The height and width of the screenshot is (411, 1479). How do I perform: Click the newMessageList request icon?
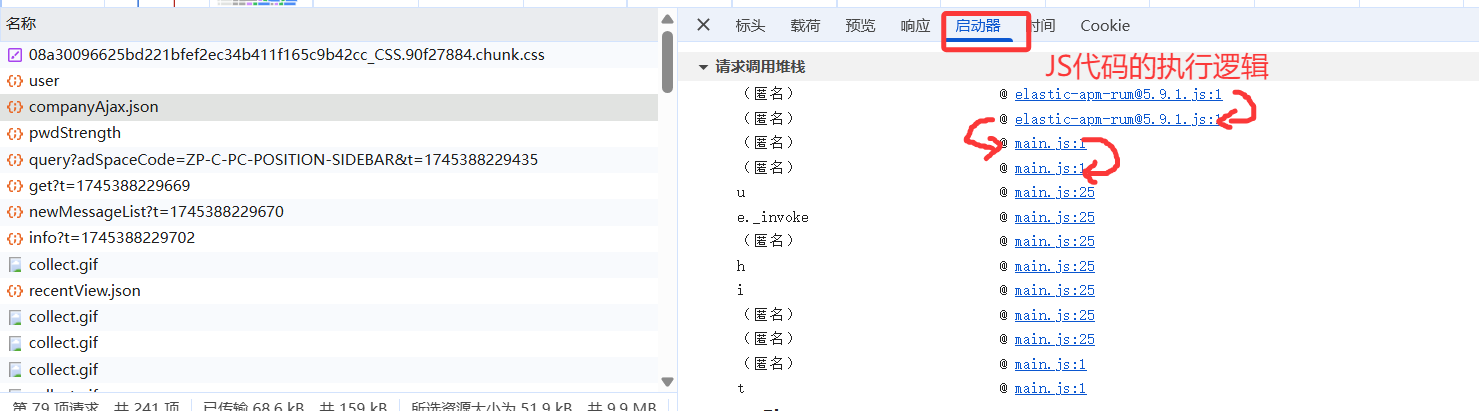15,212
